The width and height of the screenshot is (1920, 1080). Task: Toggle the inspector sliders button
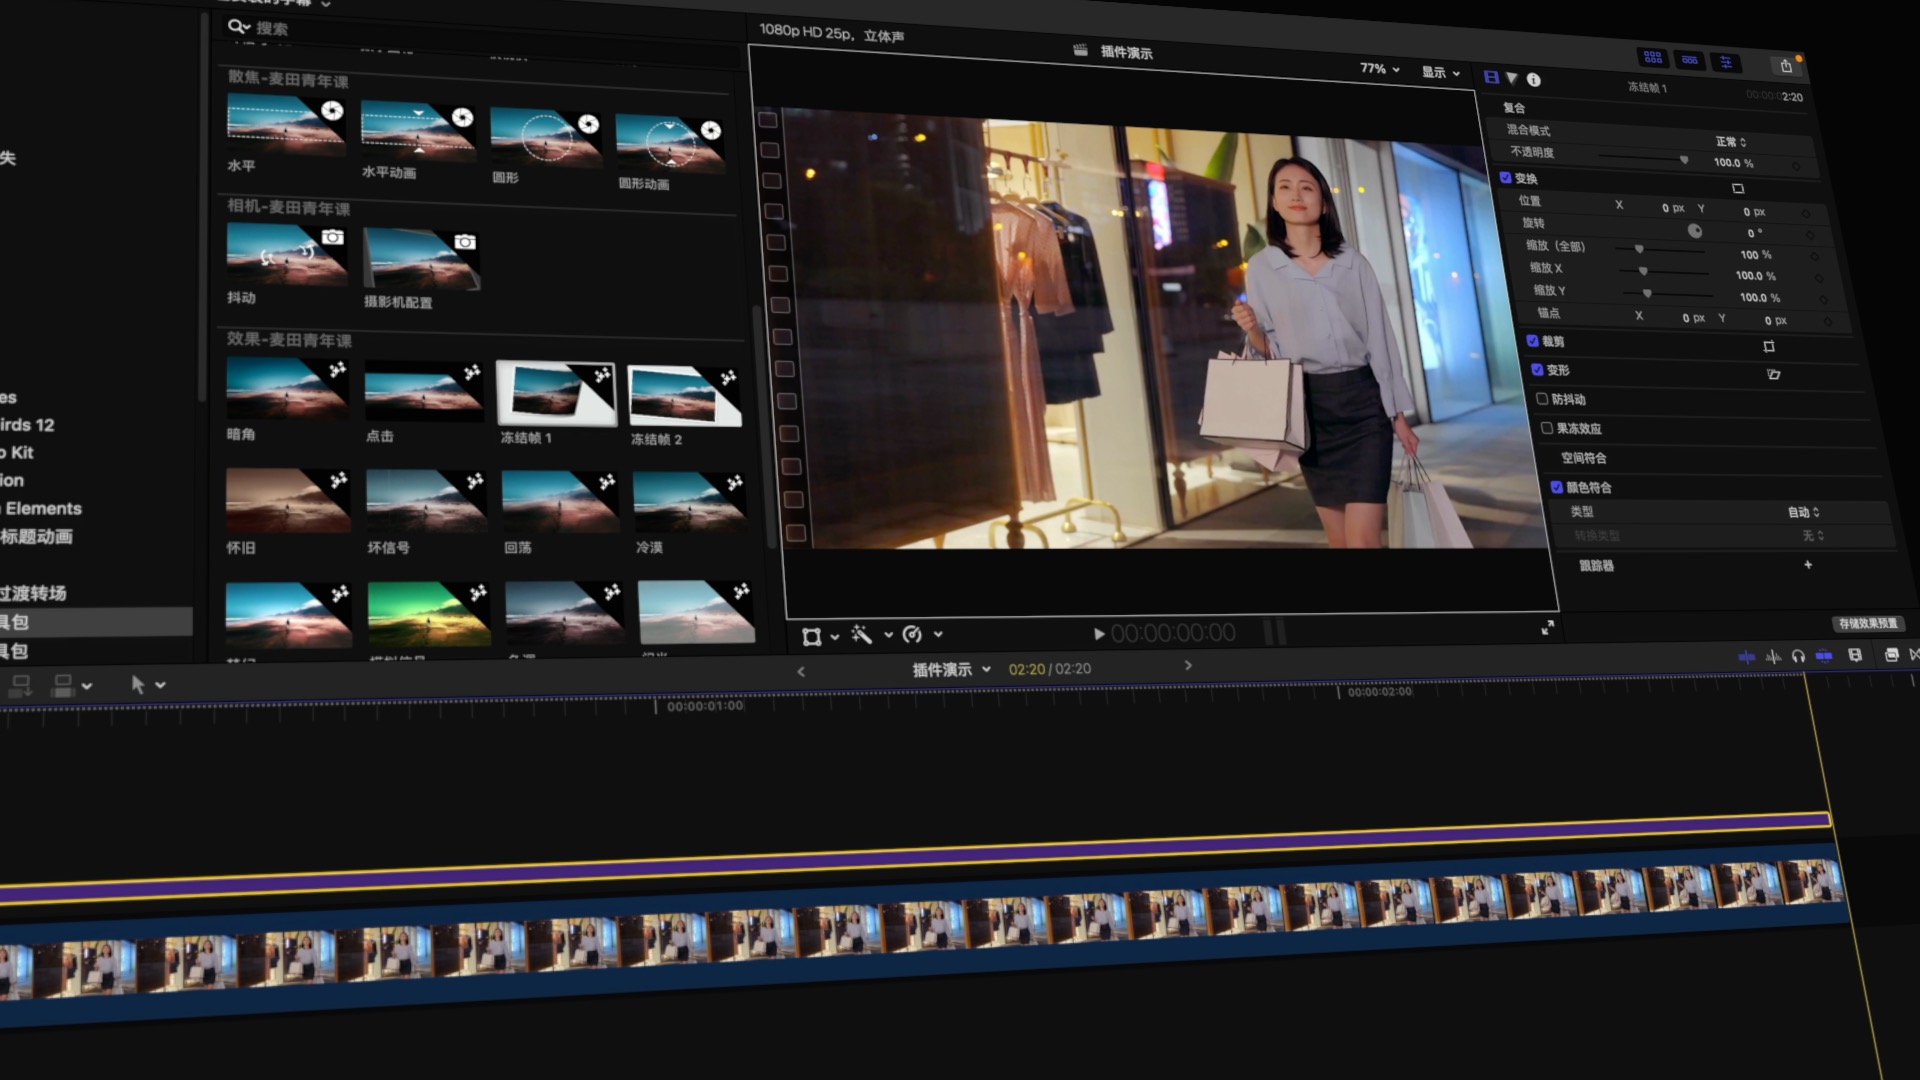[x=1726, y=62]
